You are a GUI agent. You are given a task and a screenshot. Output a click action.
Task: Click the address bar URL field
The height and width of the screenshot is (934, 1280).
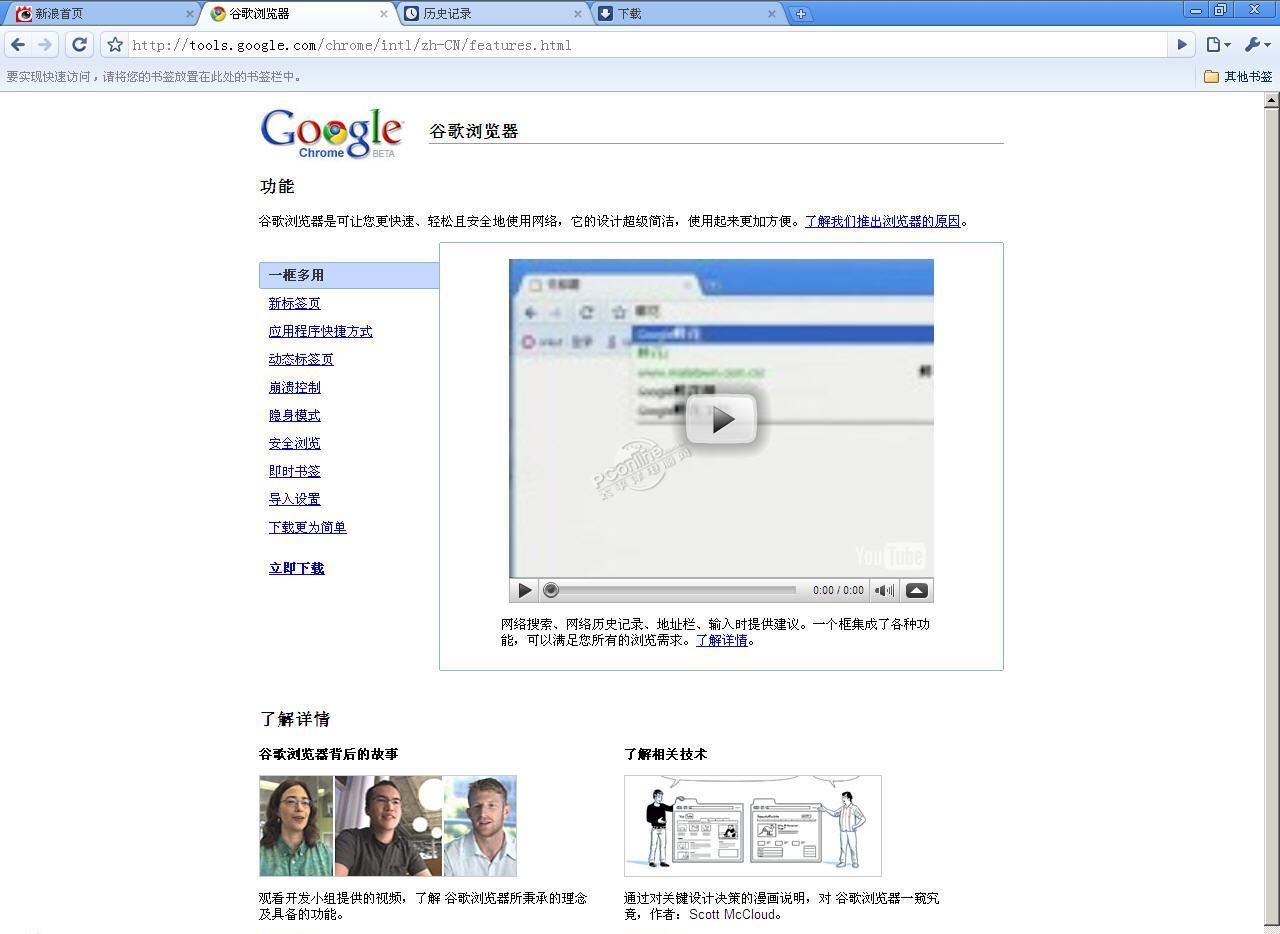click(x=646, y=45)
